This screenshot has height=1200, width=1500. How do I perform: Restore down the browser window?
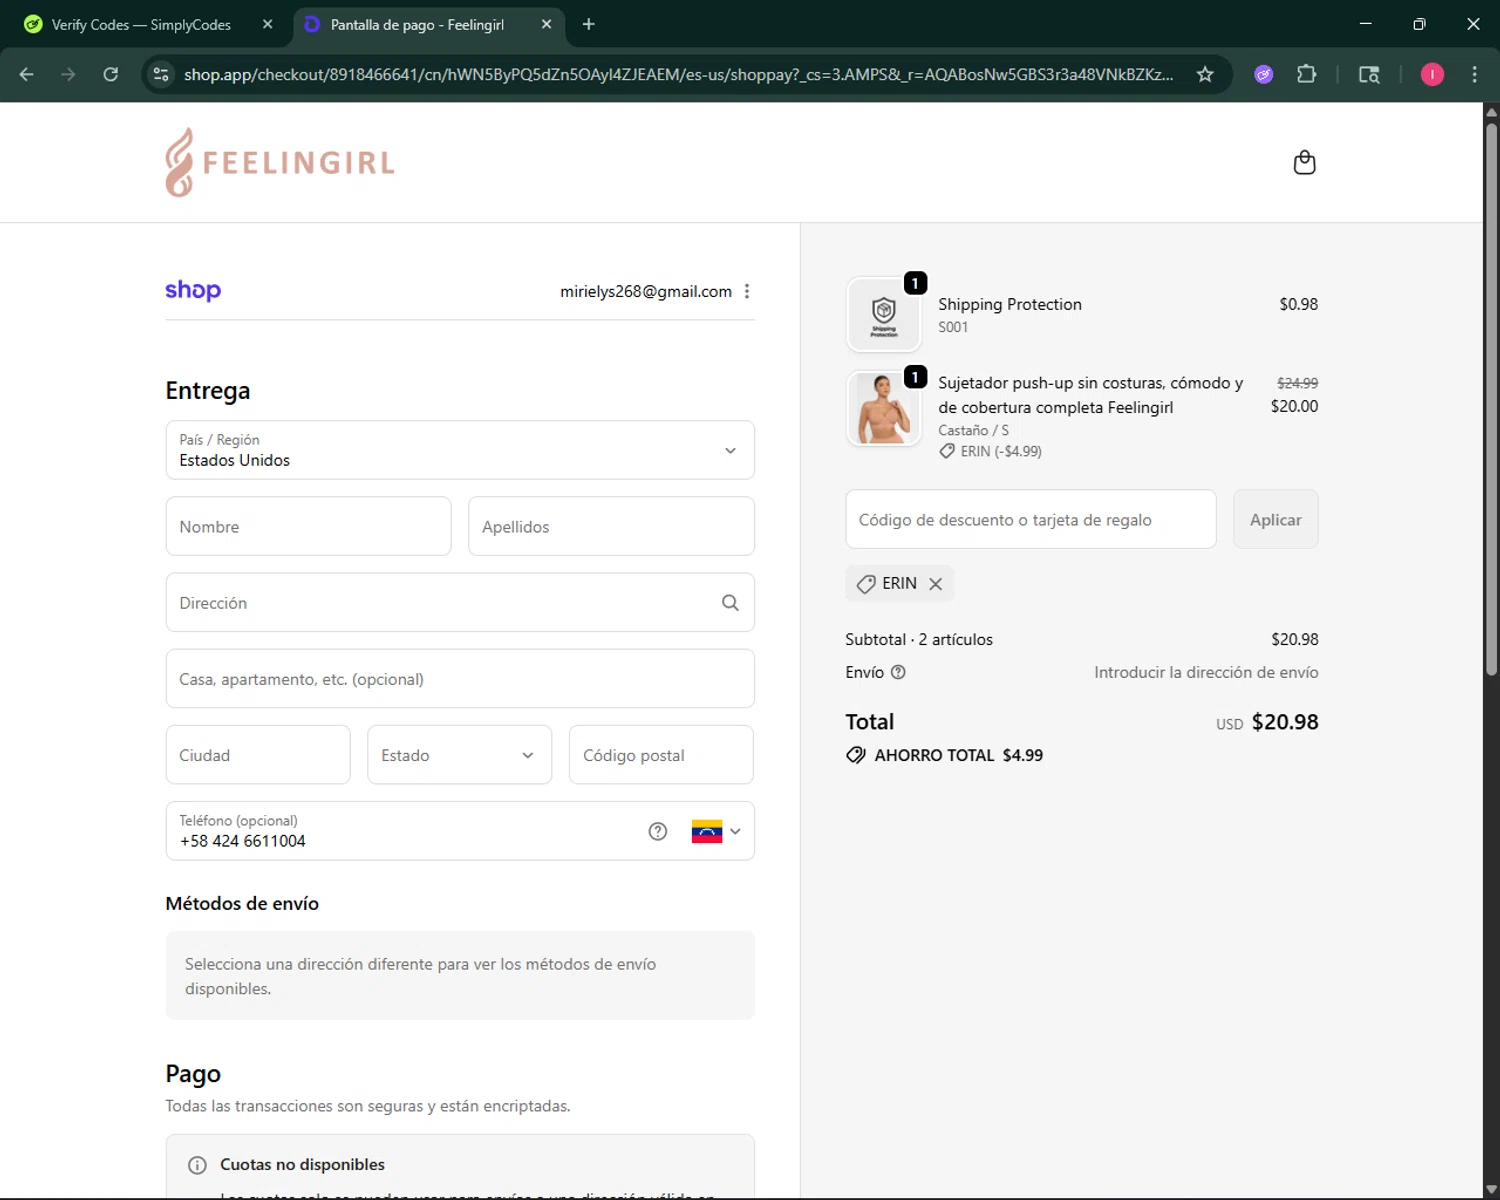click(1419, 24)
